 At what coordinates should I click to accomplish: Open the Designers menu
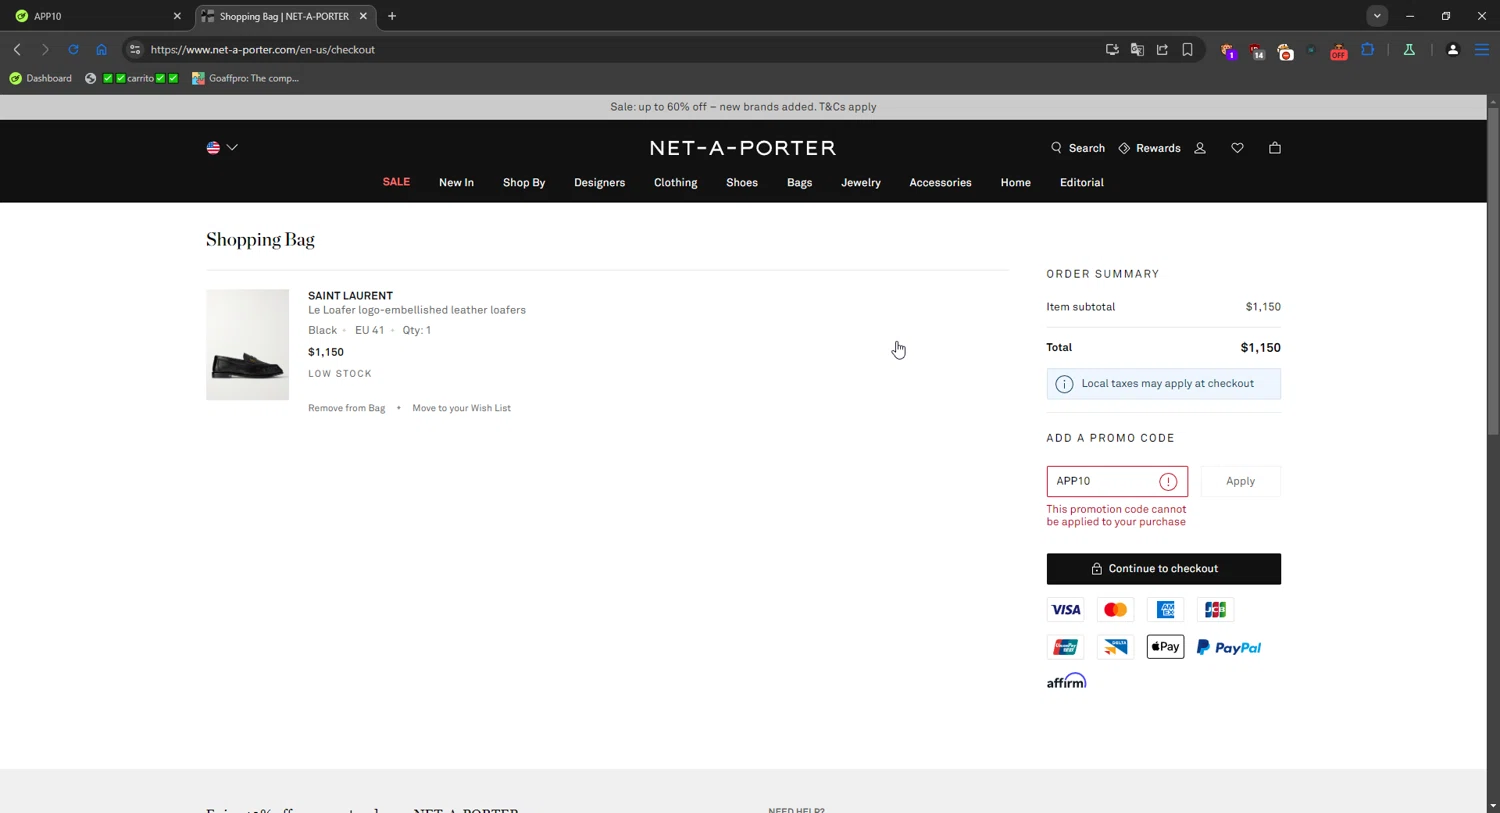[599, 183]
